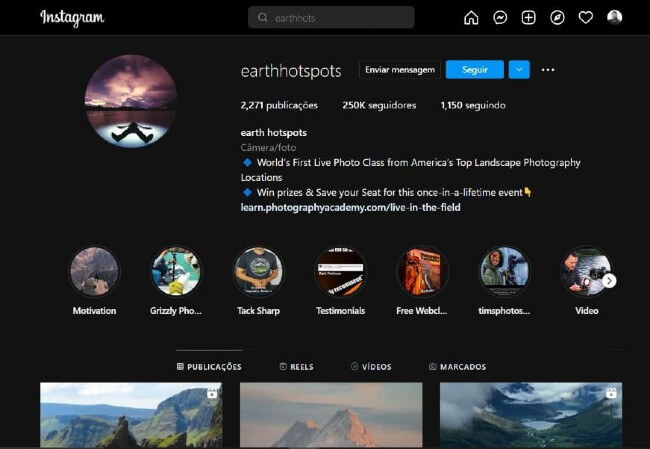The image size is (650, 449).
Task: Open the mountain peak sunset post
Action: (x=331, y=415)
